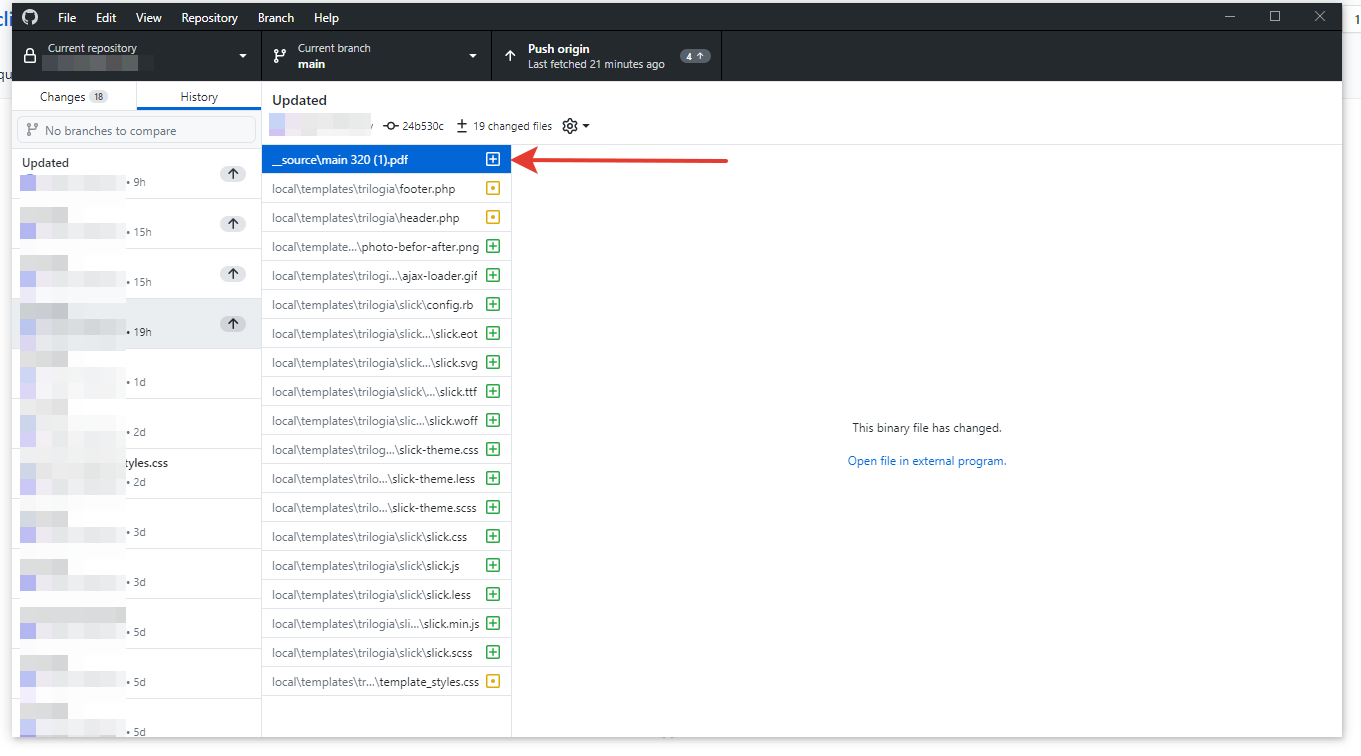Focus the No branches to compare field
This screenshot has width=1361, height=756.
pos(137,130)
